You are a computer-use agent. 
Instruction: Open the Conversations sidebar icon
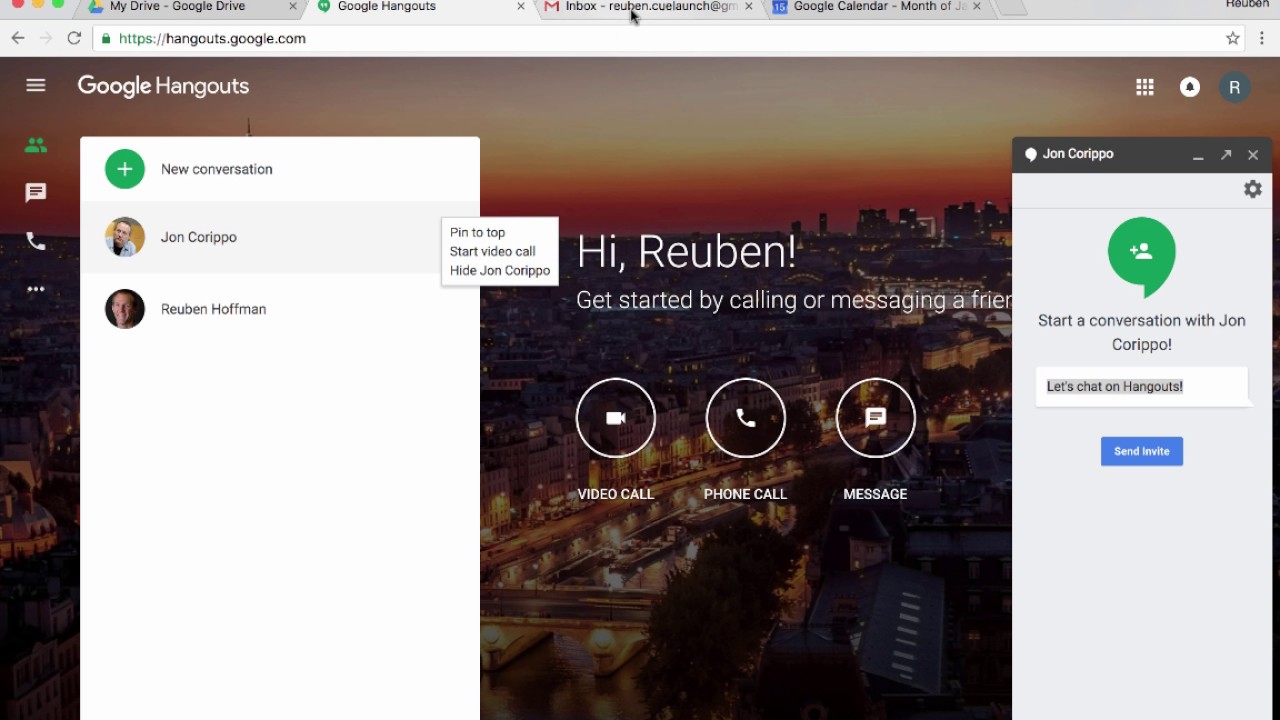point(36,193)
